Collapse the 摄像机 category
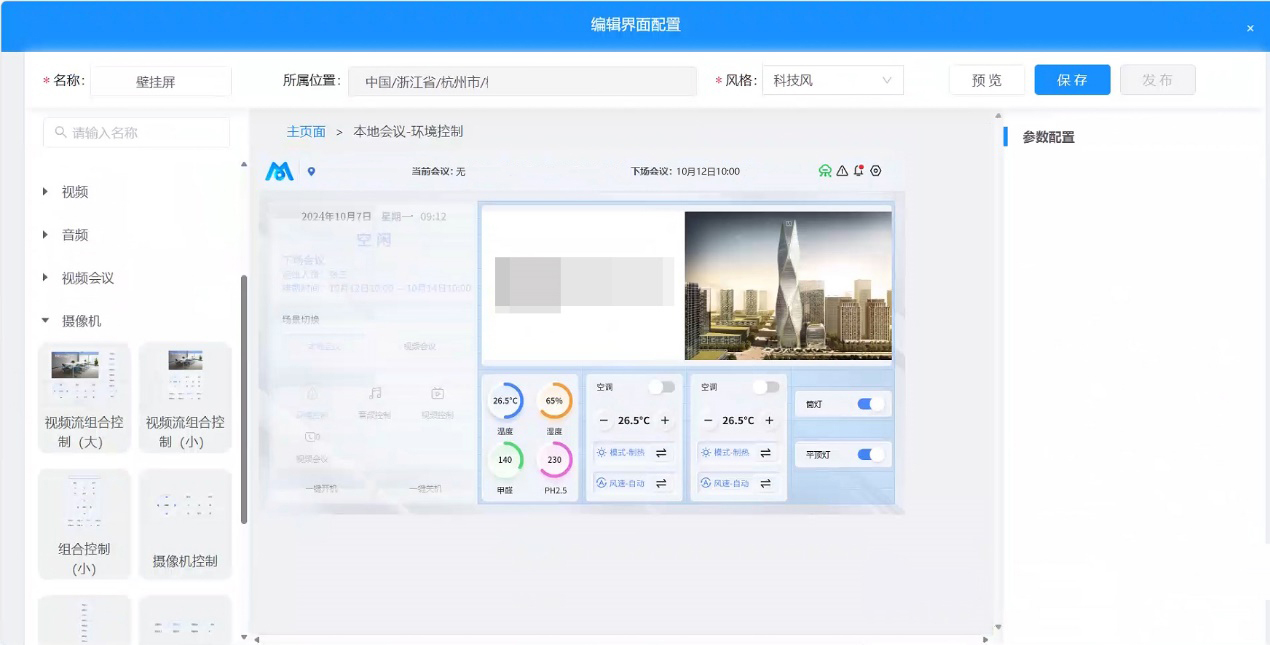Viewport: 1270px width, 645px height. coord(46,321)
